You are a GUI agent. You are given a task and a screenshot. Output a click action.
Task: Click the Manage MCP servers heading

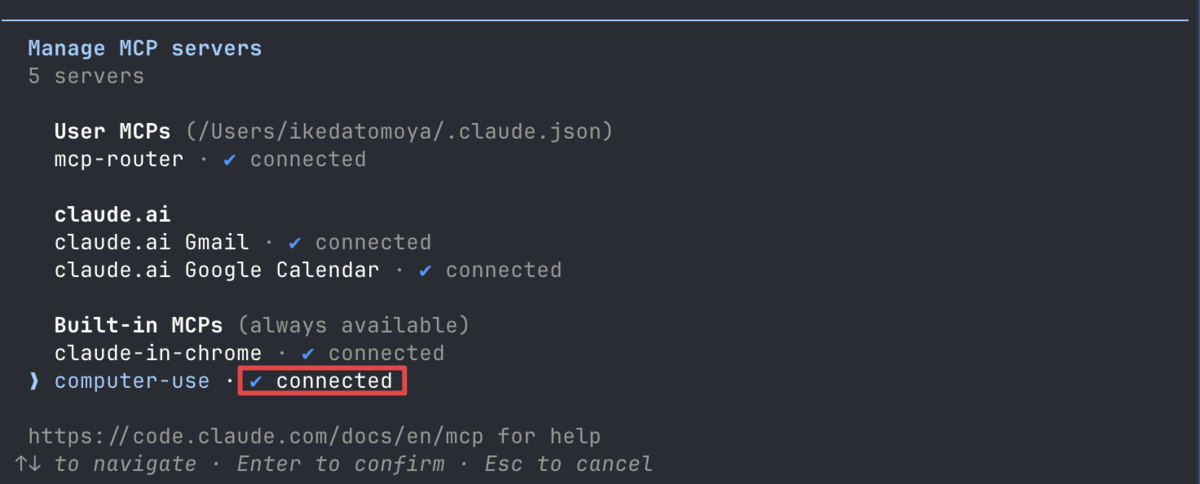click(145, 48)
